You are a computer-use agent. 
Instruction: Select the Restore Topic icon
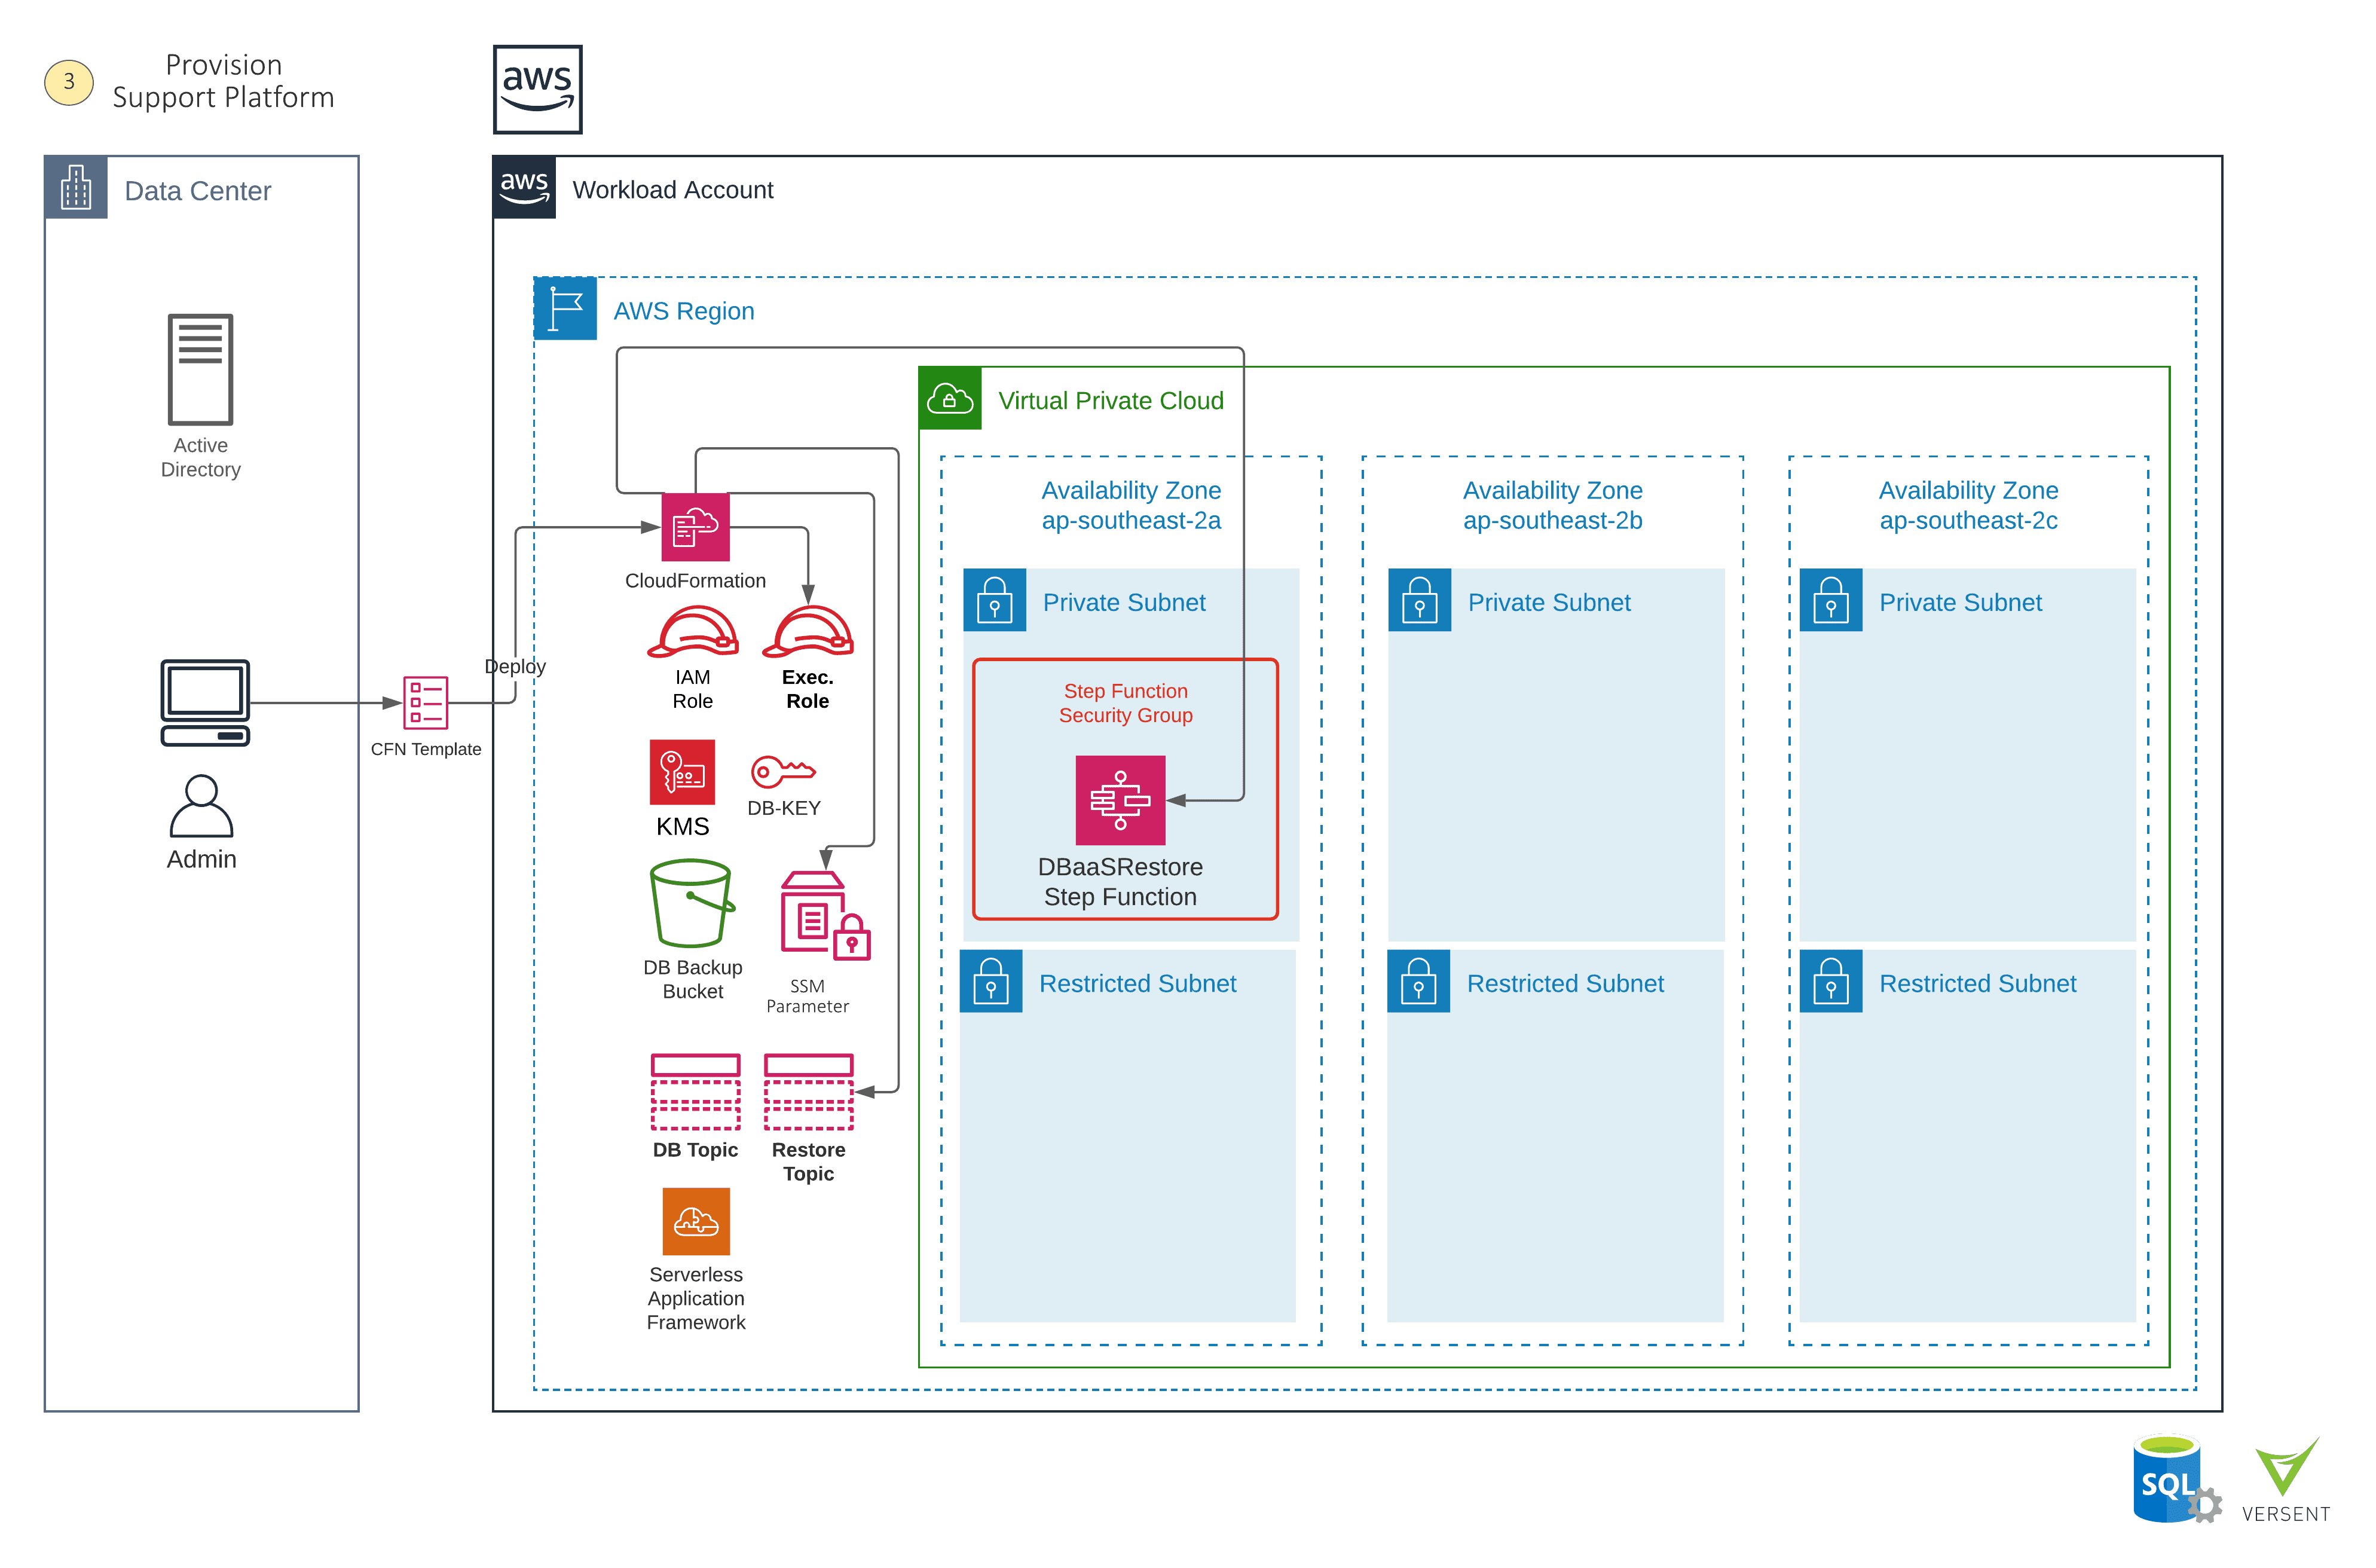pyautogui.click(x=808, y=1091)
